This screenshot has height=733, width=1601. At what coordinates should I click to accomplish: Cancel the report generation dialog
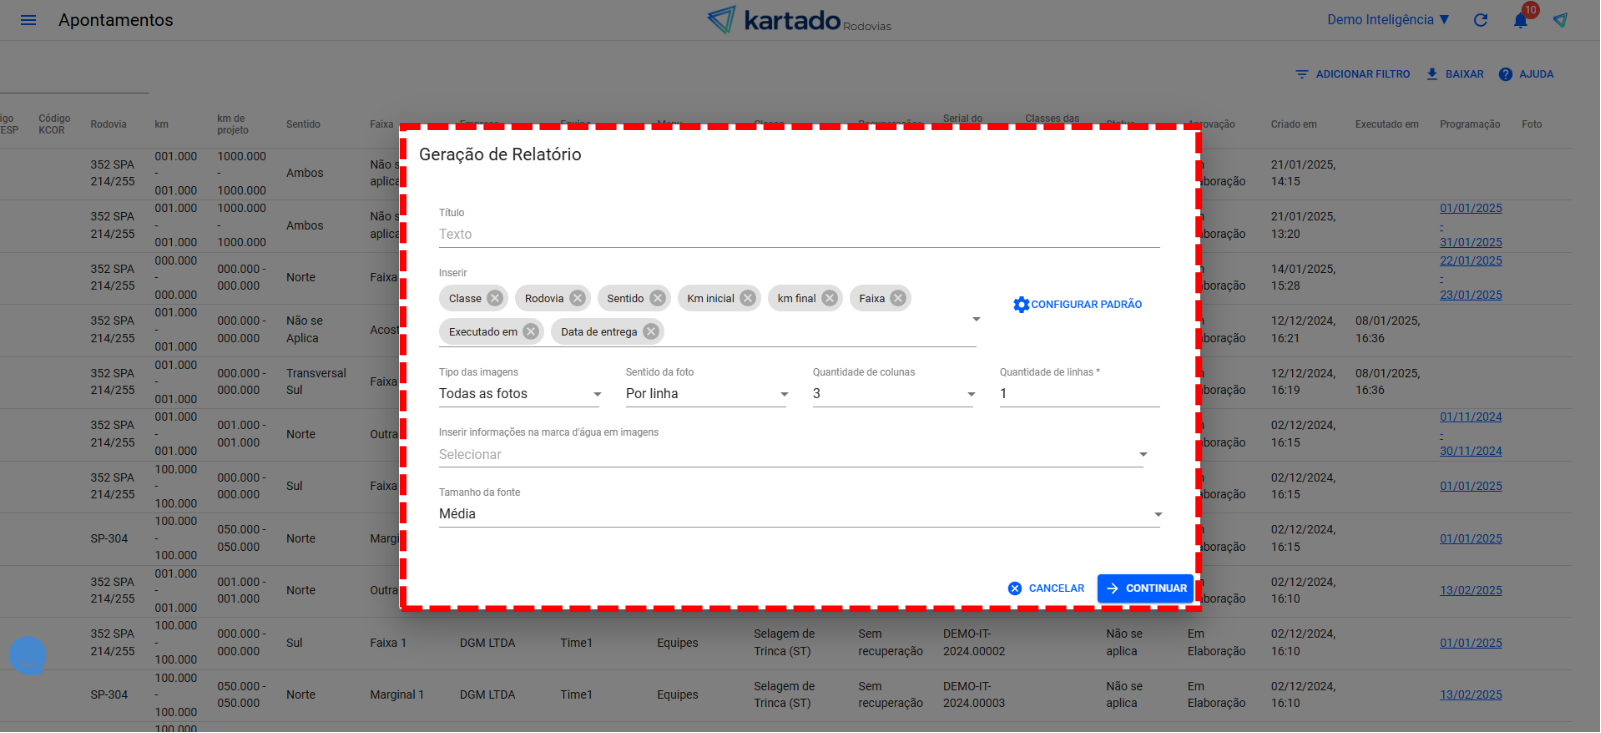coord(1046,589)
